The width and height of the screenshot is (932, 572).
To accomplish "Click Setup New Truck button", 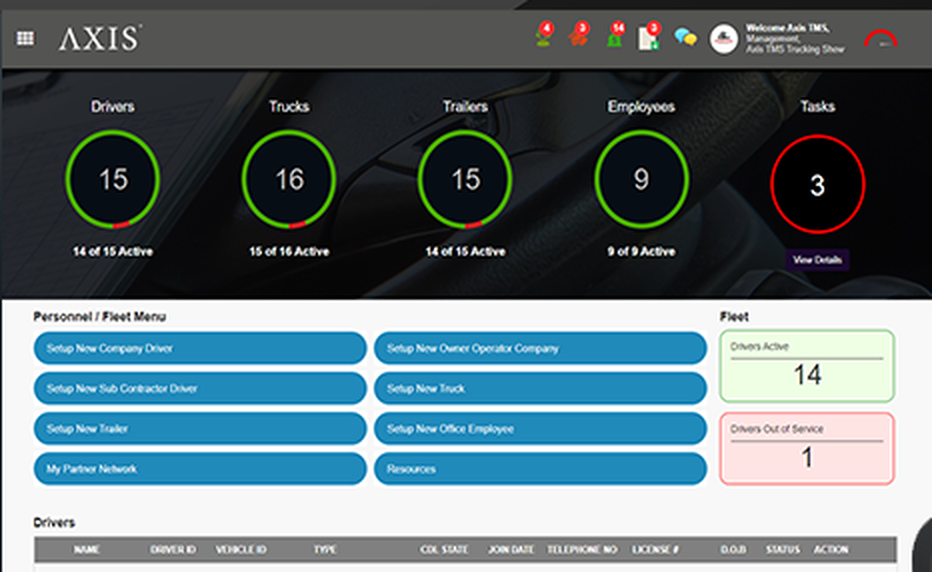I will pyautogui.click(x=540, y=389).
